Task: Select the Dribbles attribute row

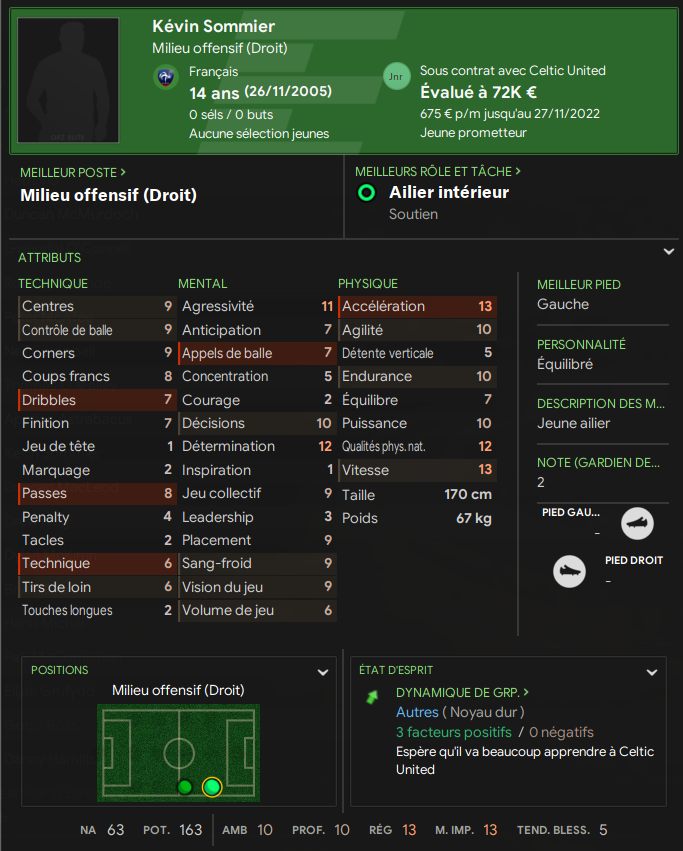Action: [97, 400]
